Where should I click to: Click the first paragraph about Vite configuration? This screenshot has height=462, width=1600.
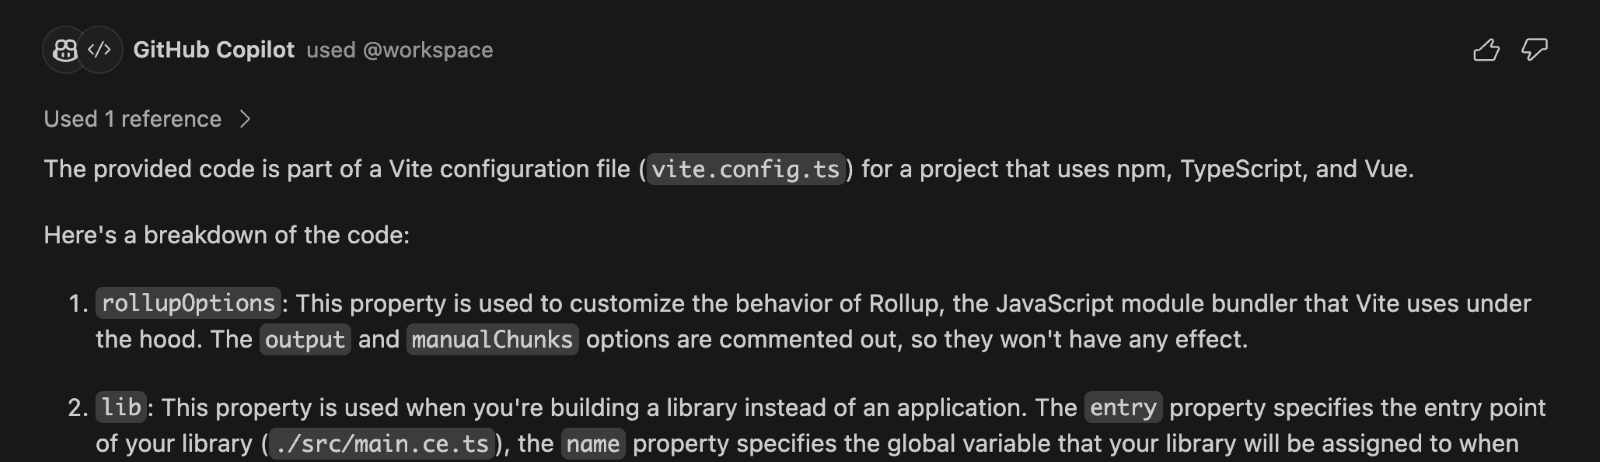pos(729,169)
